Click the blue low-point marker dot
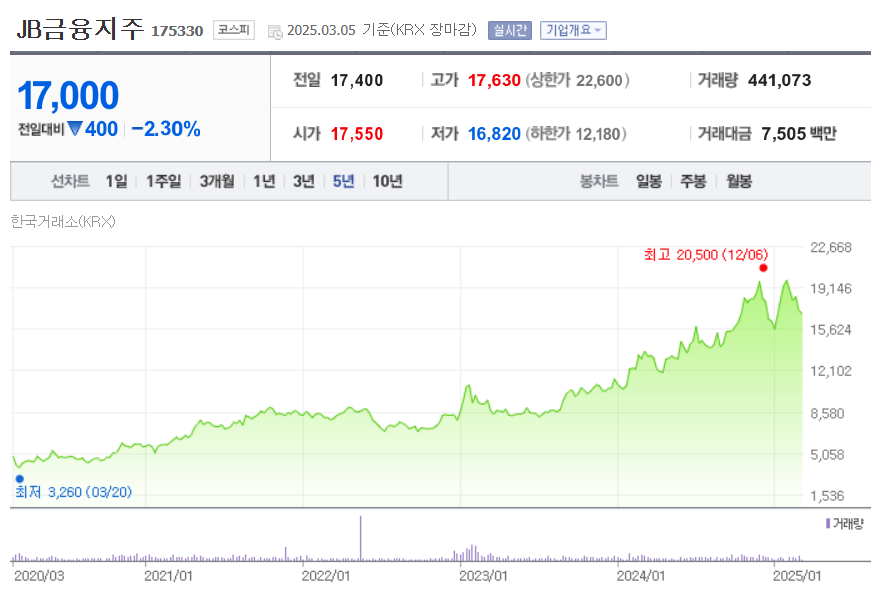871x594 pixels. pyautogui.click(x=20, y=478)
